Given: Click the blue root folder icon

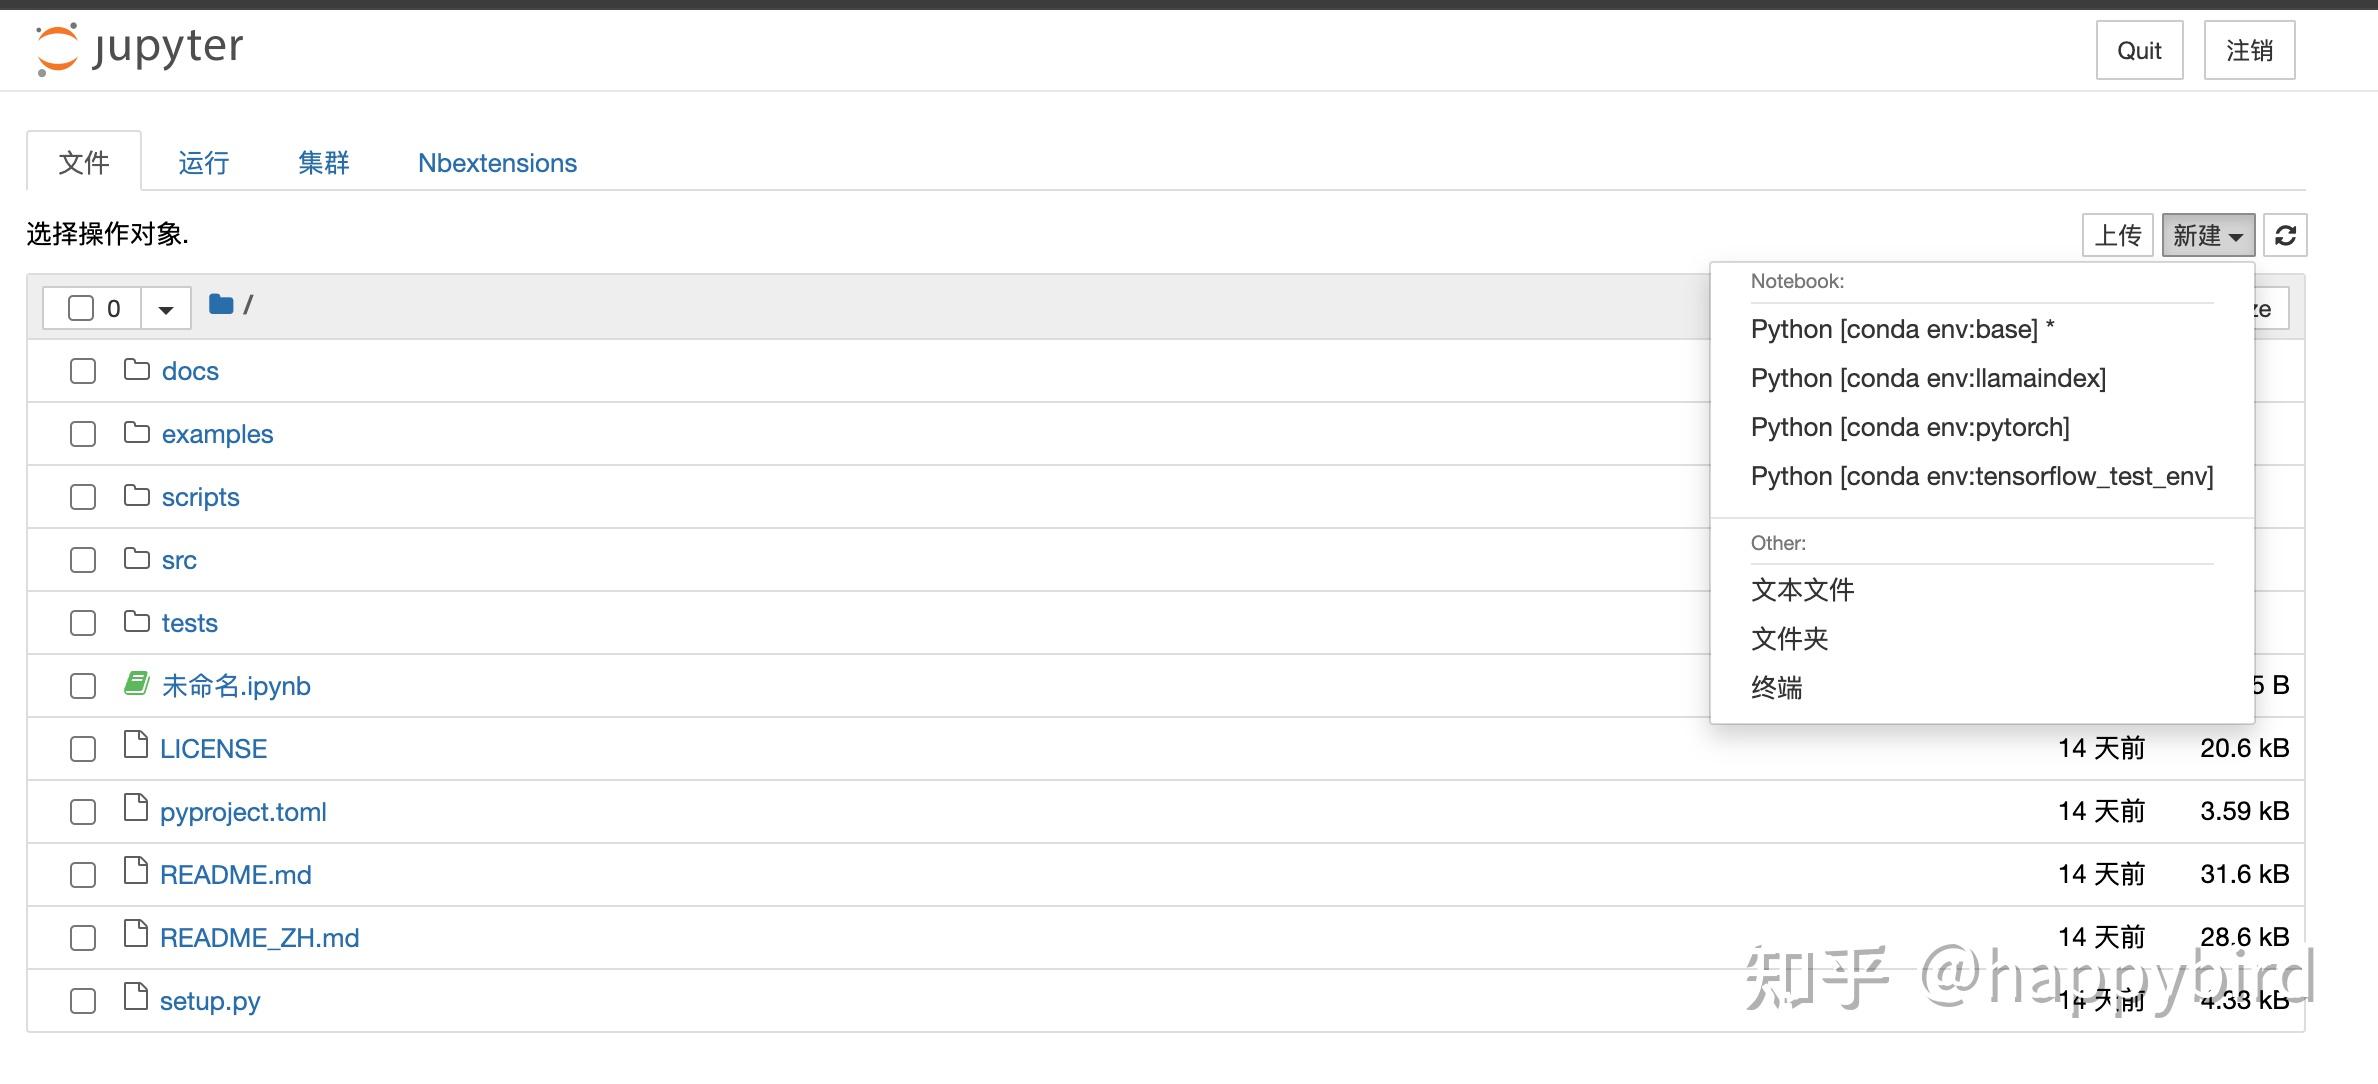Looking at the screenshot, I should pos(219,305).
